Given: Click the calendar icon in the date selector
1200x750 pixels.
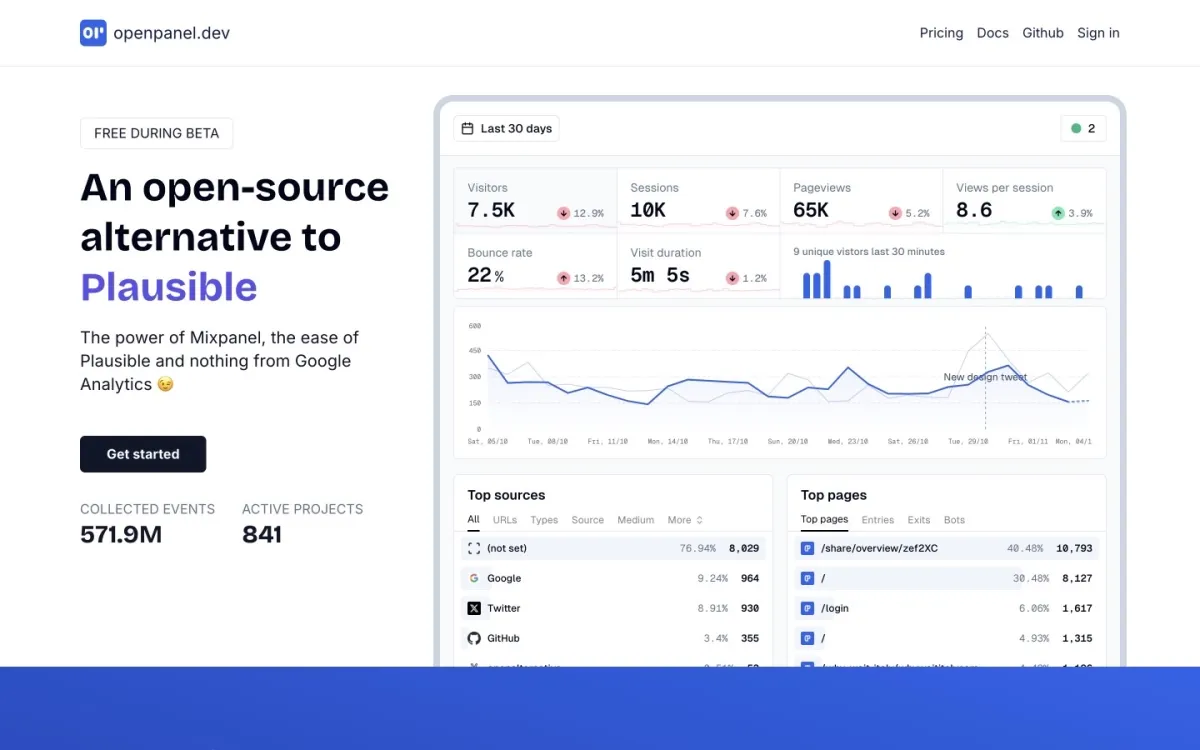Looking at the screenshot, I should [466, 128].
